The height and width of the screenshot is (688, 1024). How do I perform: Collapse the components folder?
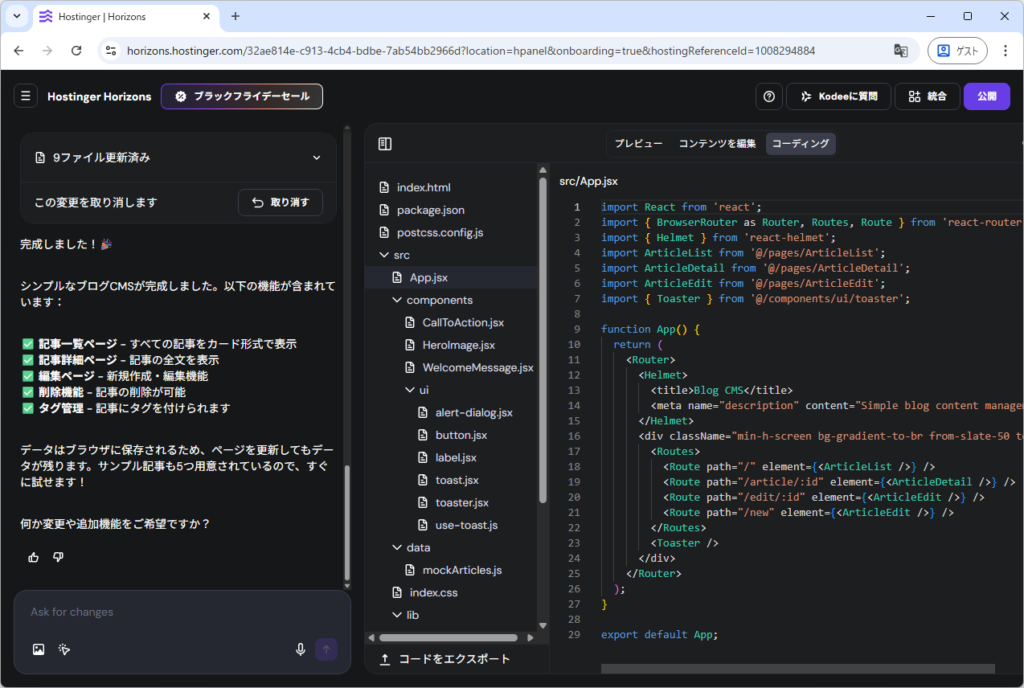(396, 300)
